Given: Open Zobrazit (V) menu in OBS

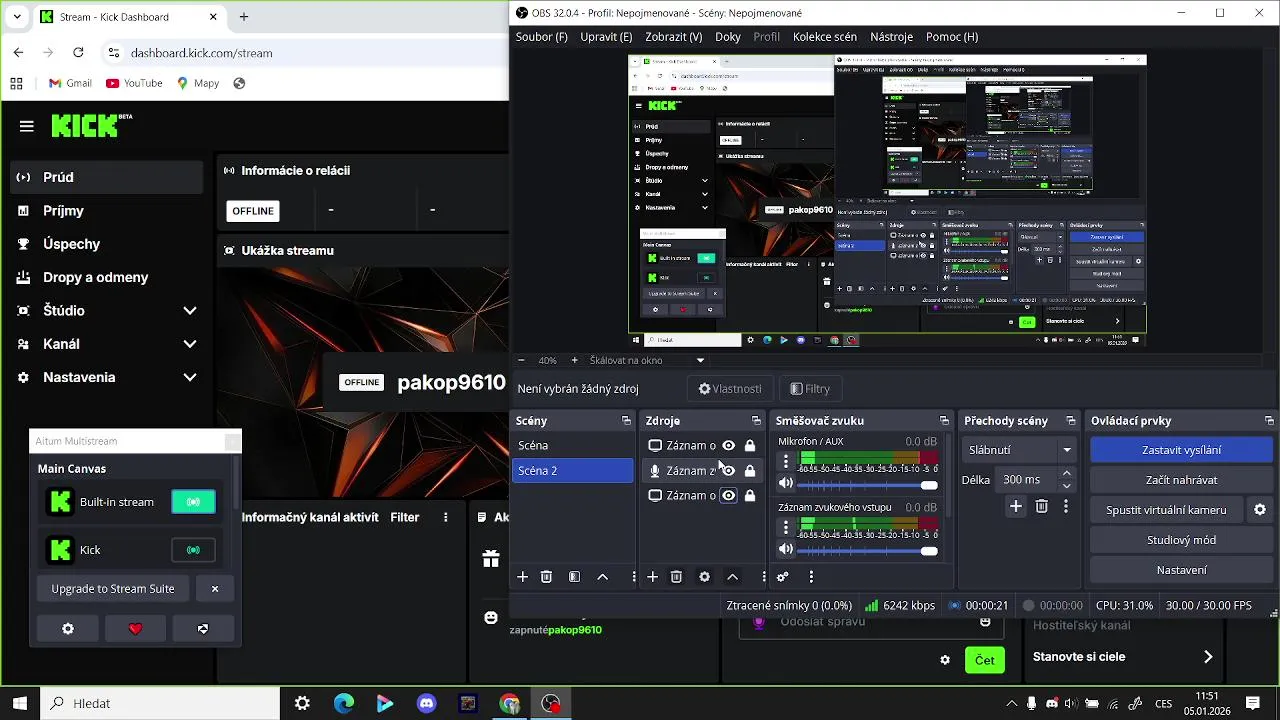Looking at the screenshot, I should [673, 37].
